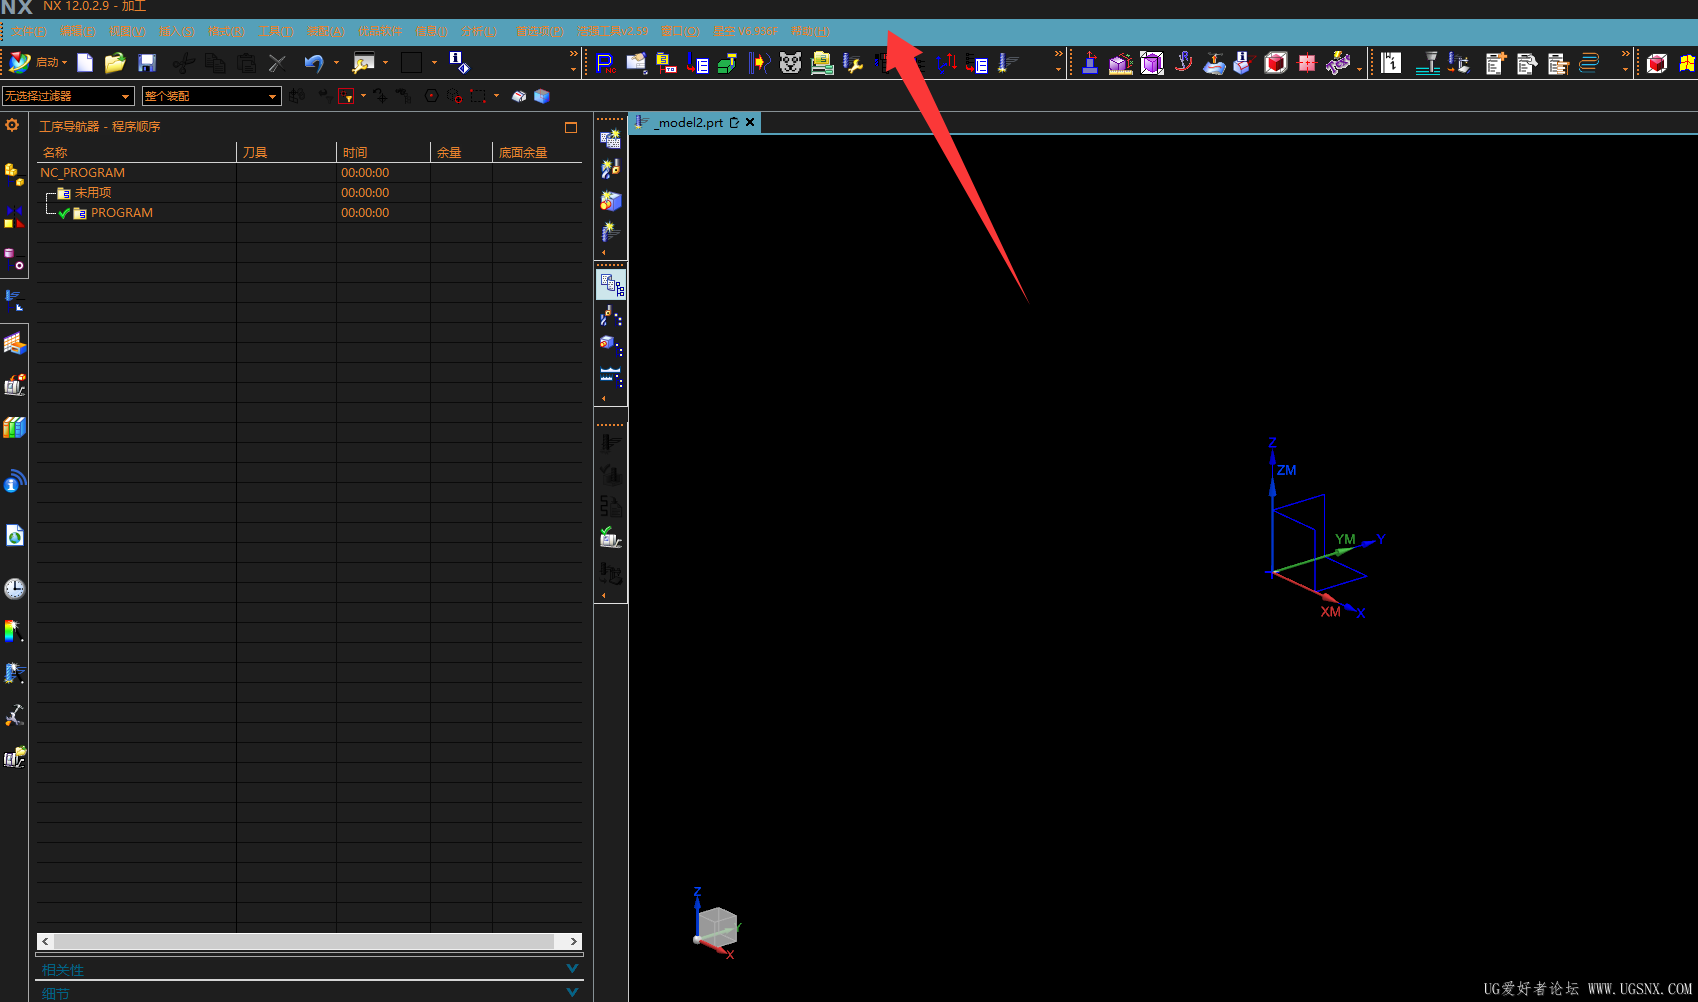Viewport: 1698px width, 1002px height.
Task: Click the Create Operation icon
Action: 610,232
